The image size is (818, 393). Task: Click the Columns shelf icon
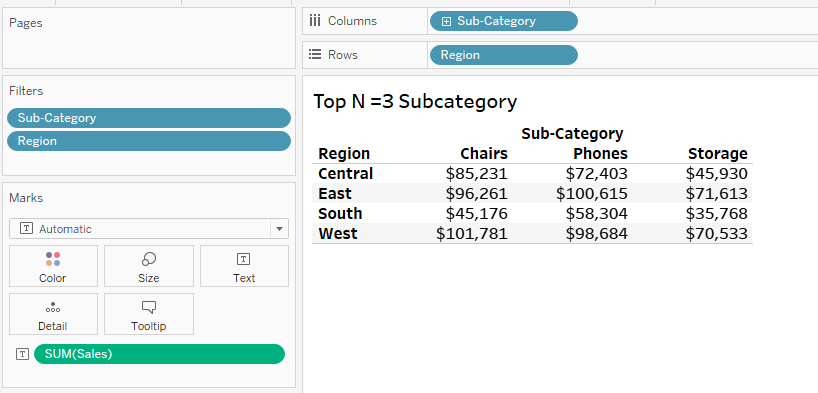pyautogui.click(x=315, y=21)
